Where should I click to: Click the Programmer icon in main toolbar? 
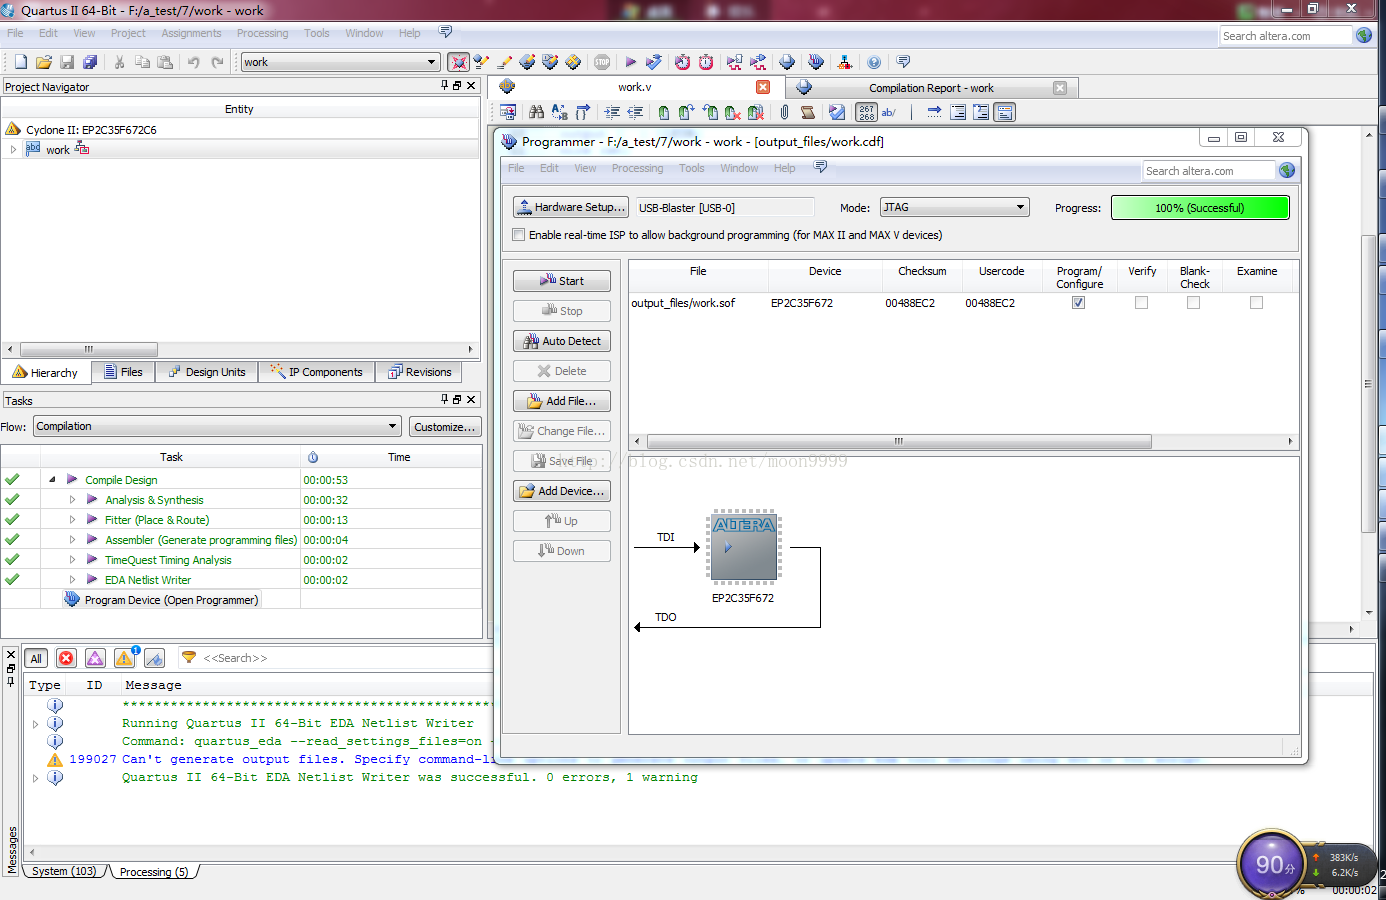(816, 62)
